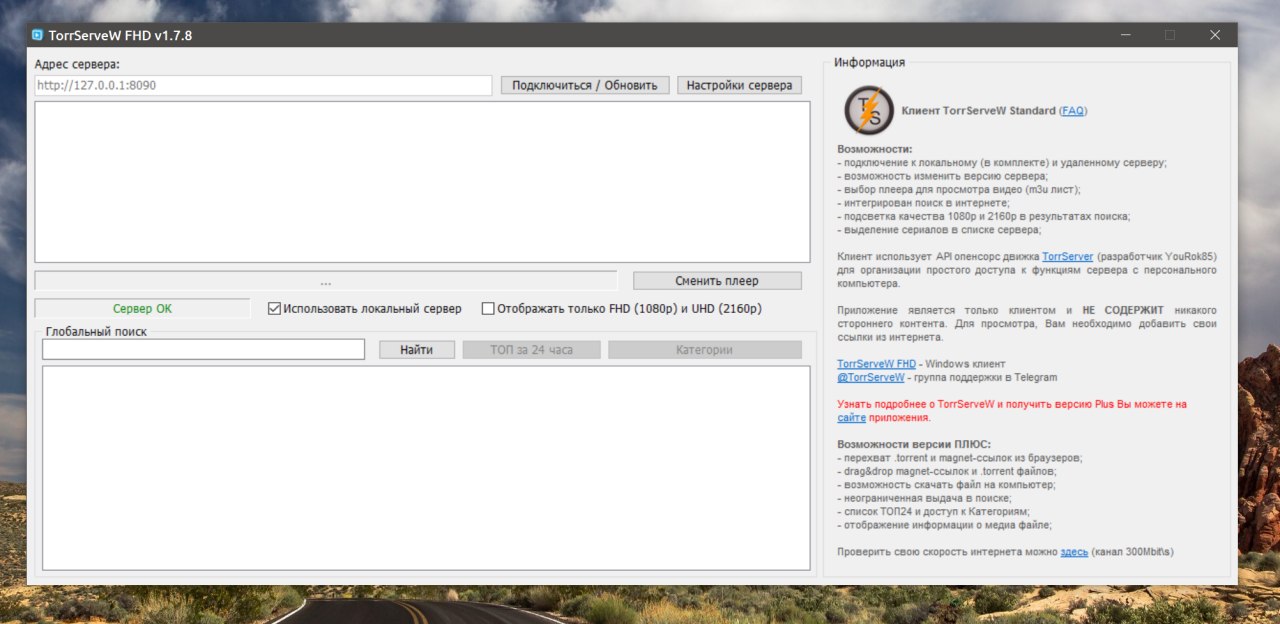The width and height of the screenshot is (1280, 624).
Task: Click inside the search results list area
Action: coord(426,468)
